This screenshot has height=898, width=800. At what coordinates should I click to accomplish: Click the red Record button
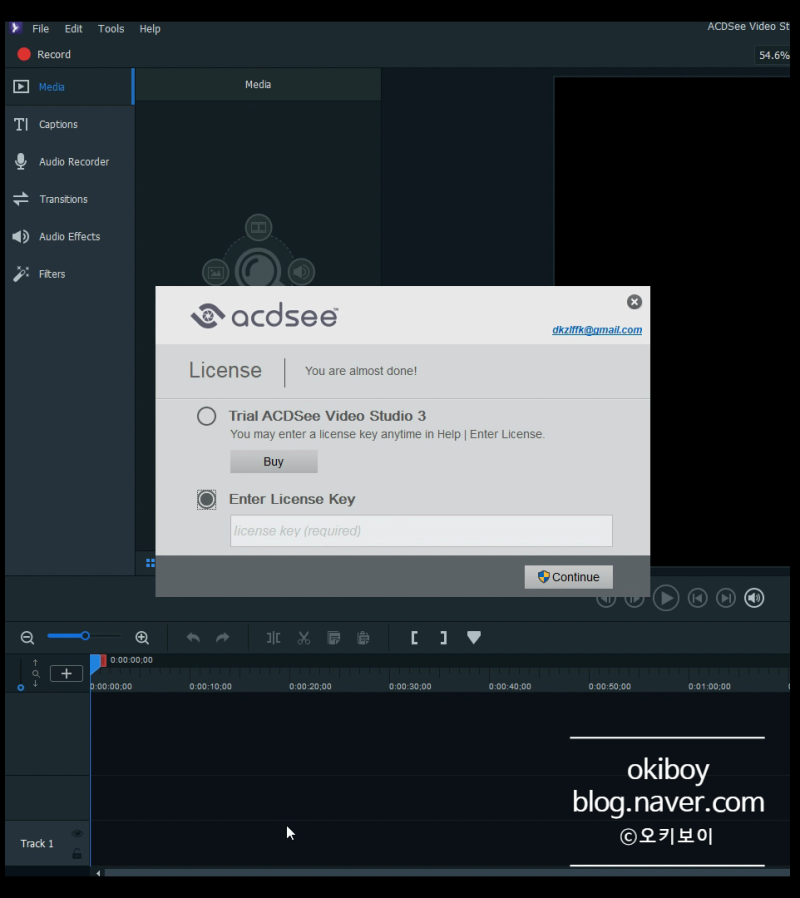point(44,54)
